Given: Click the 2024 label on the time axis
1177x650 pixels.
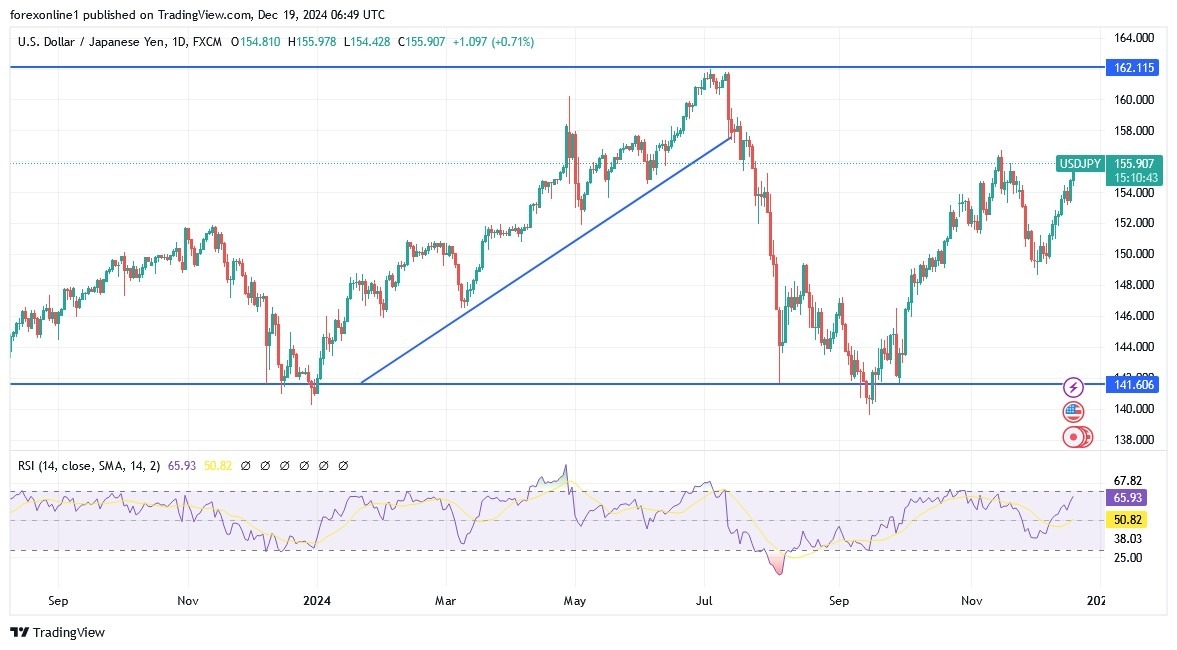Looking at the screenshot, I should click(316, 601).
